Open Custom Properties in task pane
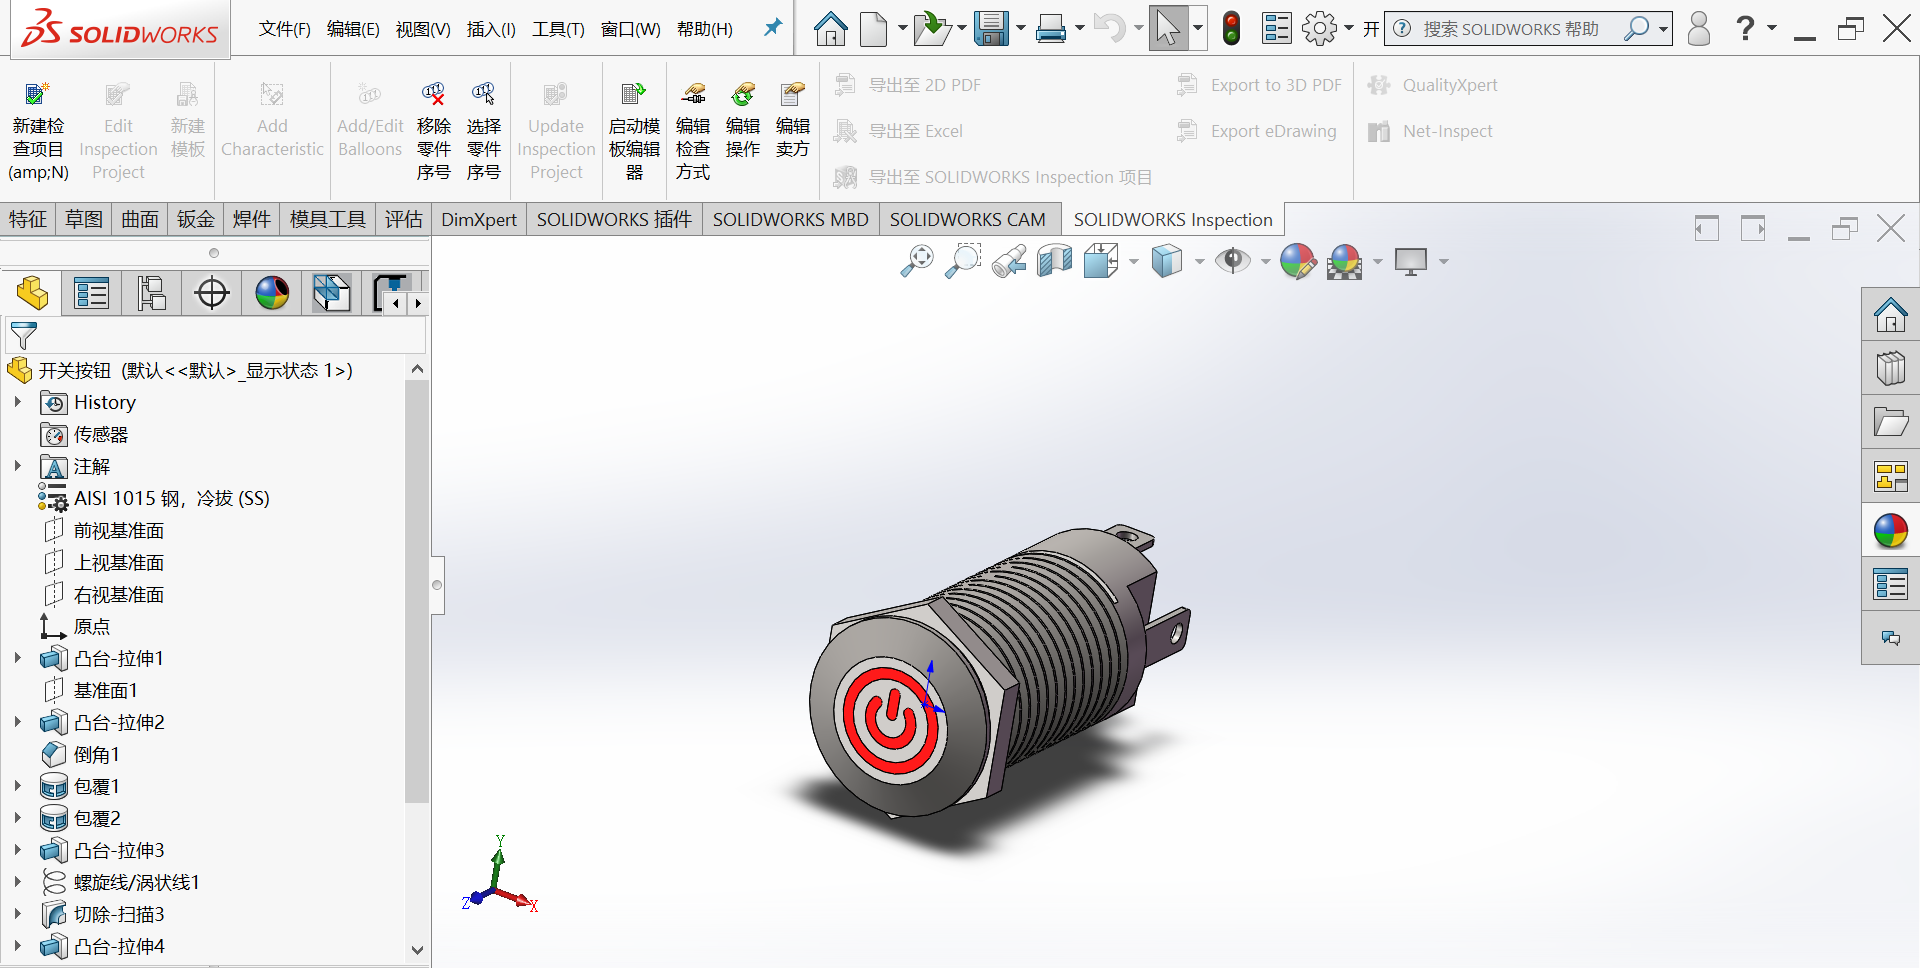Image resolution: width=1920 pixels, height=968 pixels. (1890, 585)
